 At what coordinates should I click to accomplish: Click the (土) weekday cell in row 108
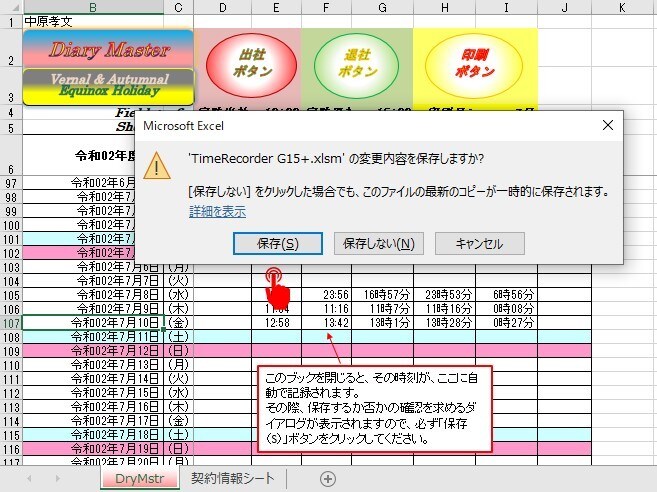click(178, 337)
